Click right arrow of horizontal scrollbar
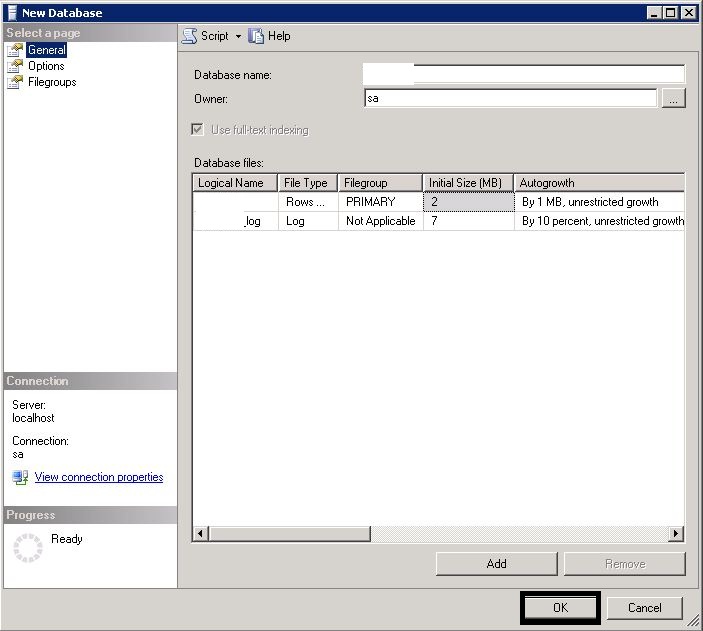 676,534
